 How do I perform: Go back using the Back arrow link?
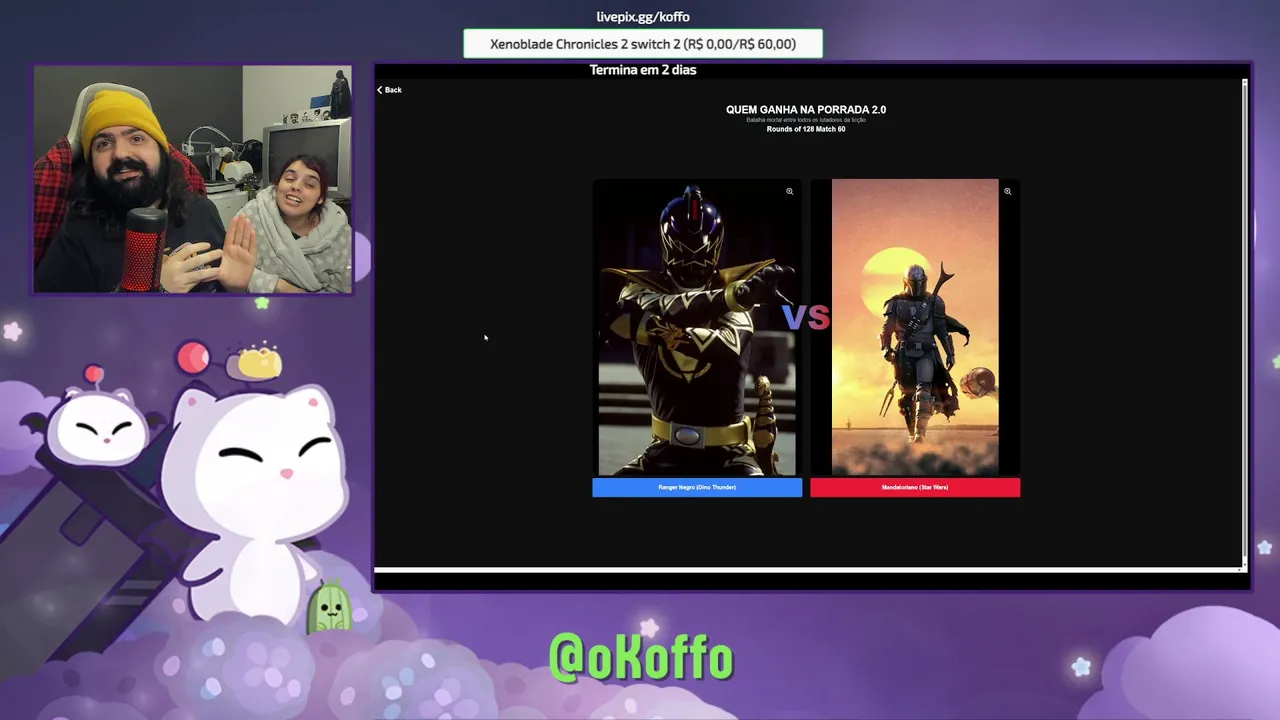pyautogui.click(x=389, y=90)
